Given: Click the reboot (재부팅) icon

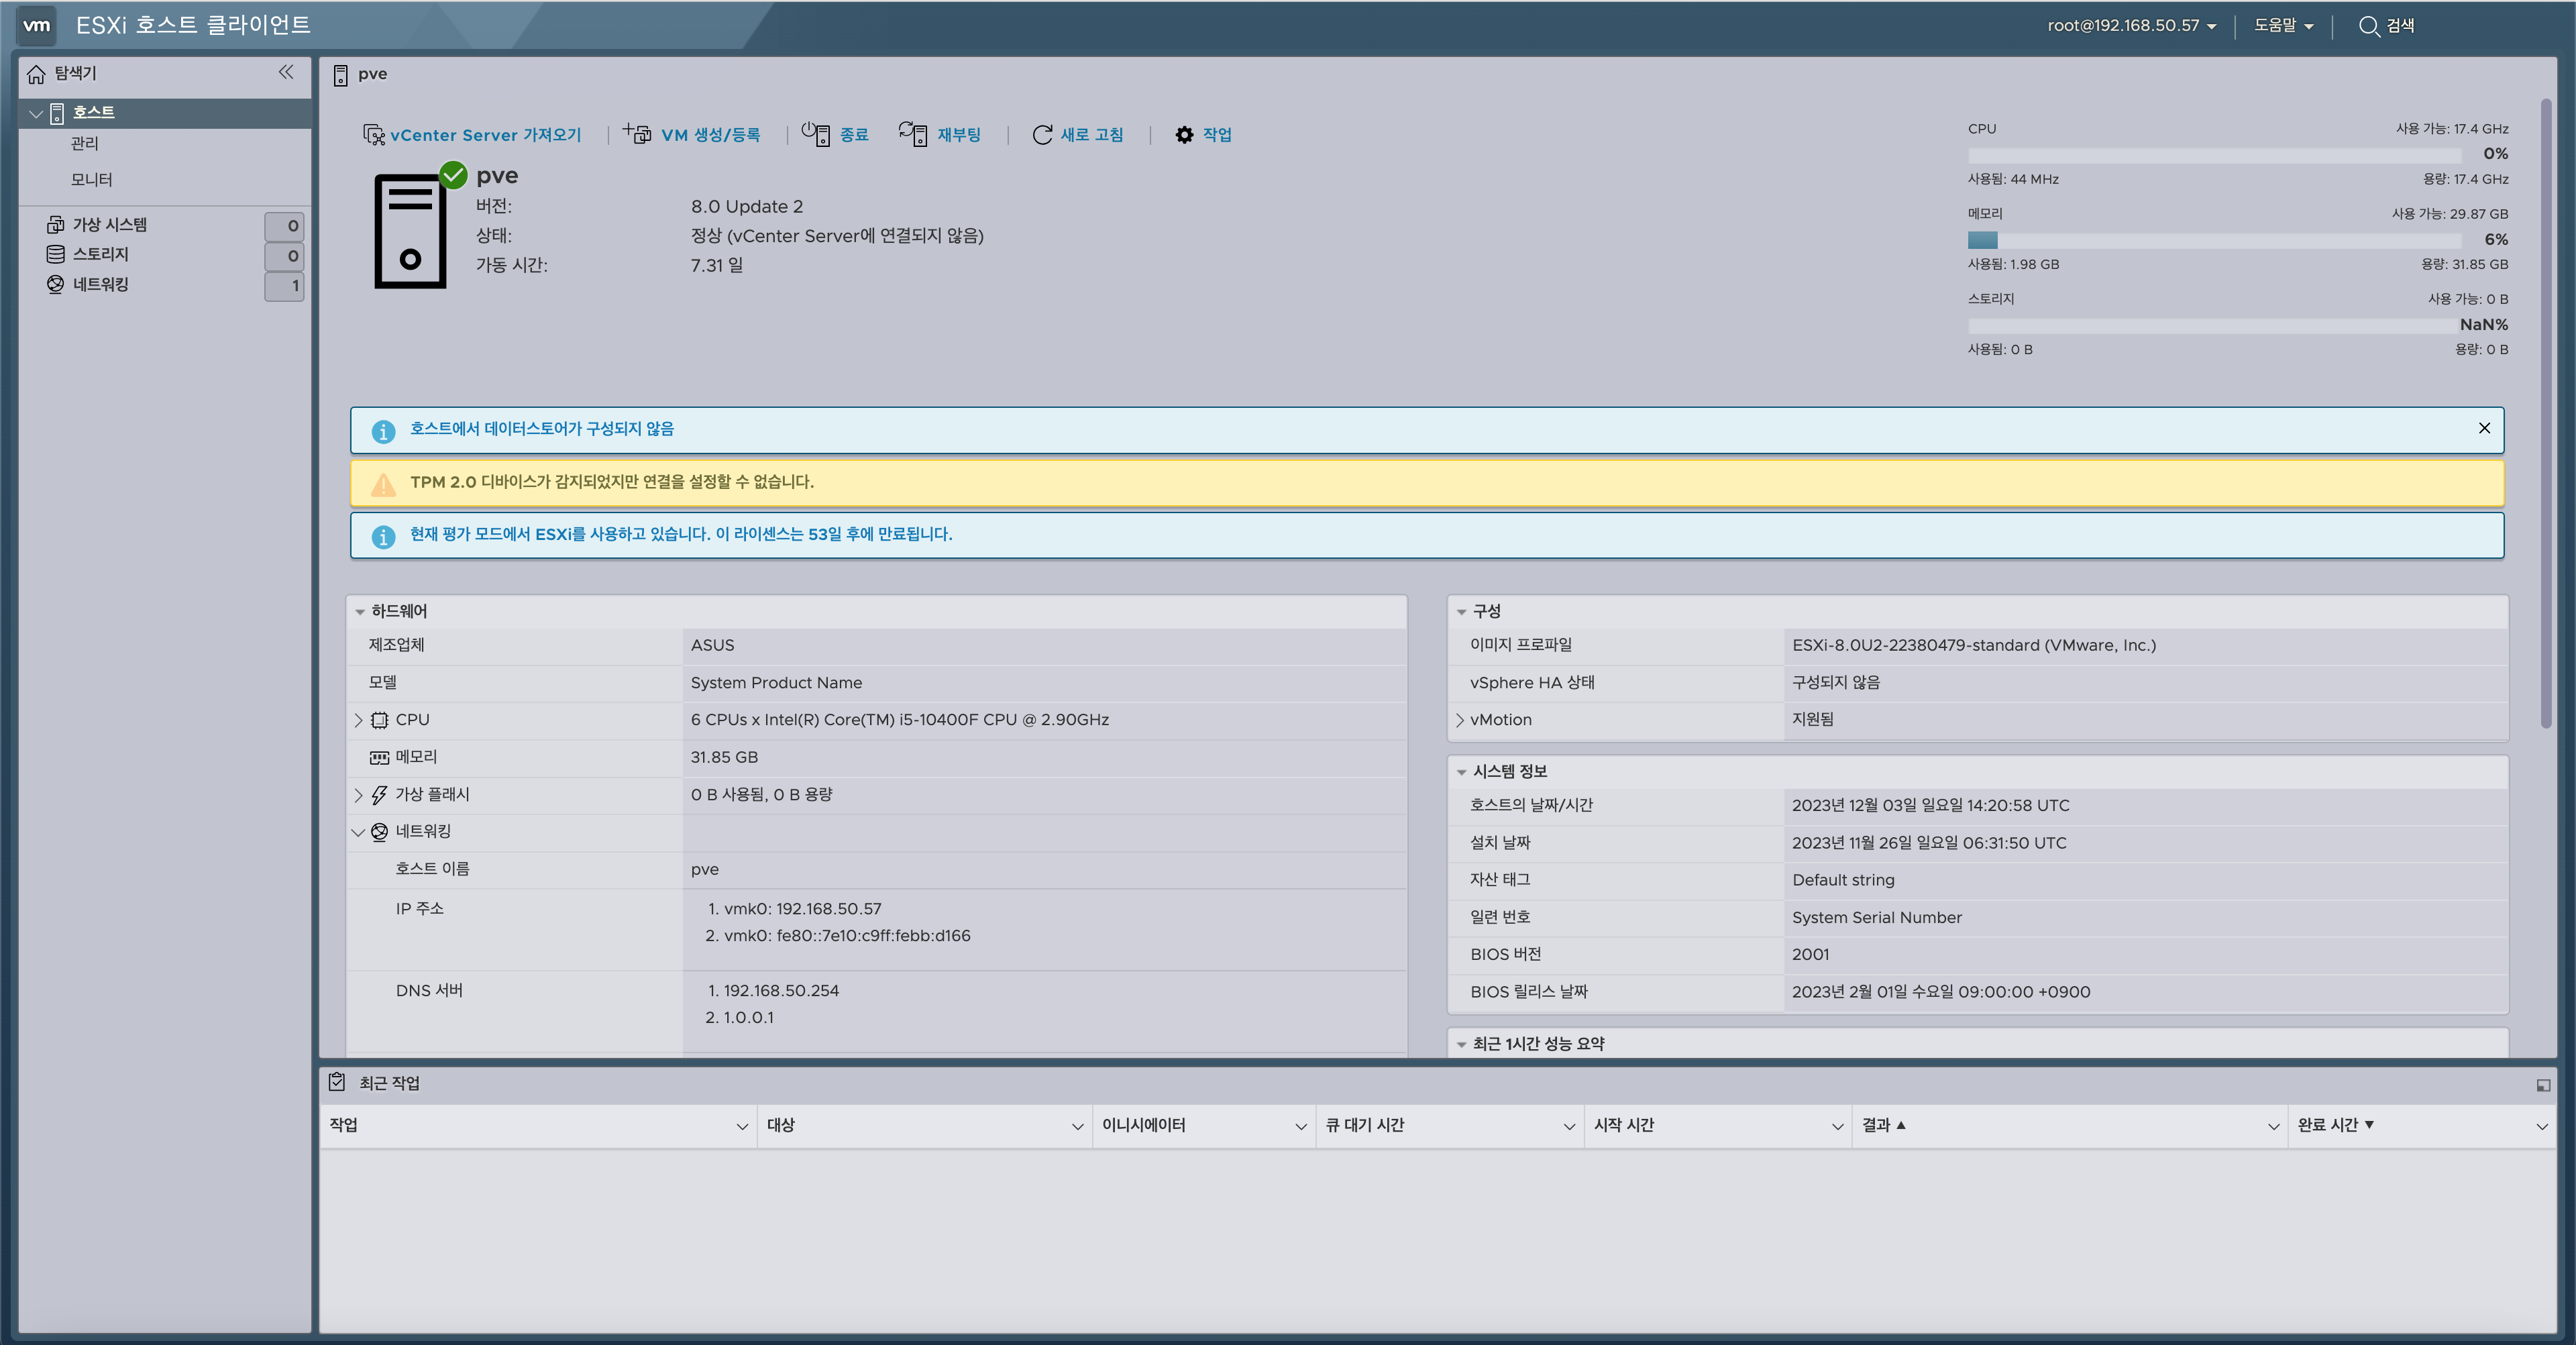Looking at the screenshot, I should pyautogui.click(x=912, y=134).
